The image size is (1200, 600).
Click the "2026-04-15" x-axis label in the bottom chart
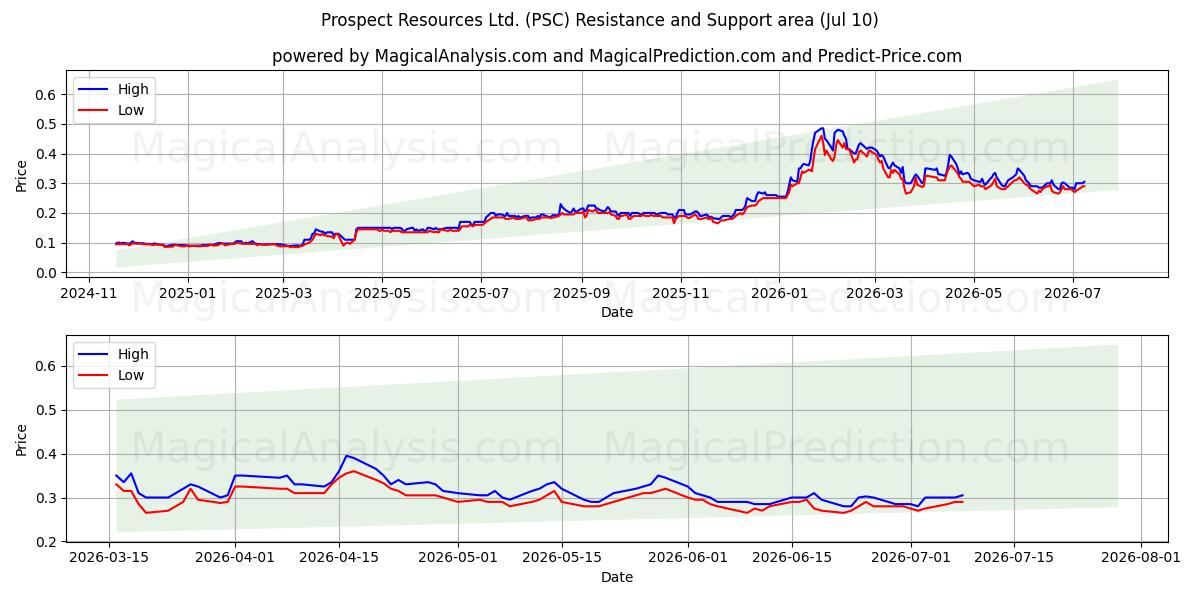pyautogui.click(x=338, y=558)
